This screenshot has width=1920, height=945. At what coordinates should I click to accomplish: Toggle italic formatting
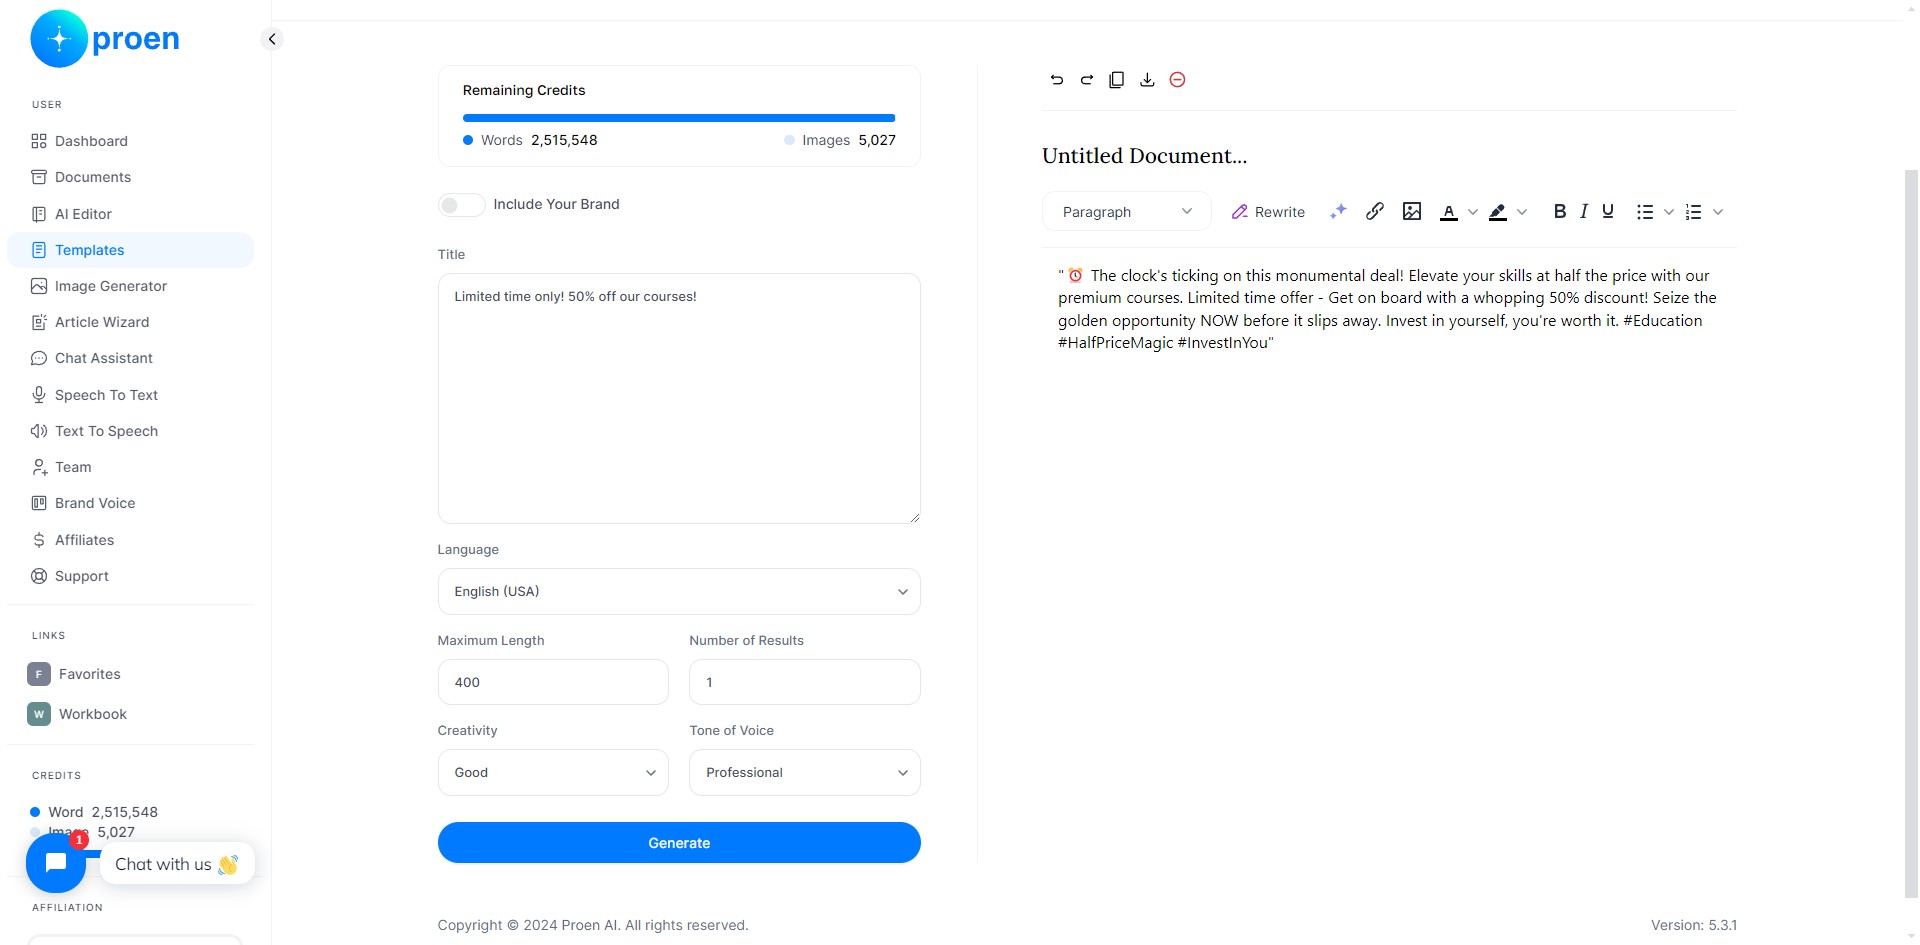(1584, 211)
